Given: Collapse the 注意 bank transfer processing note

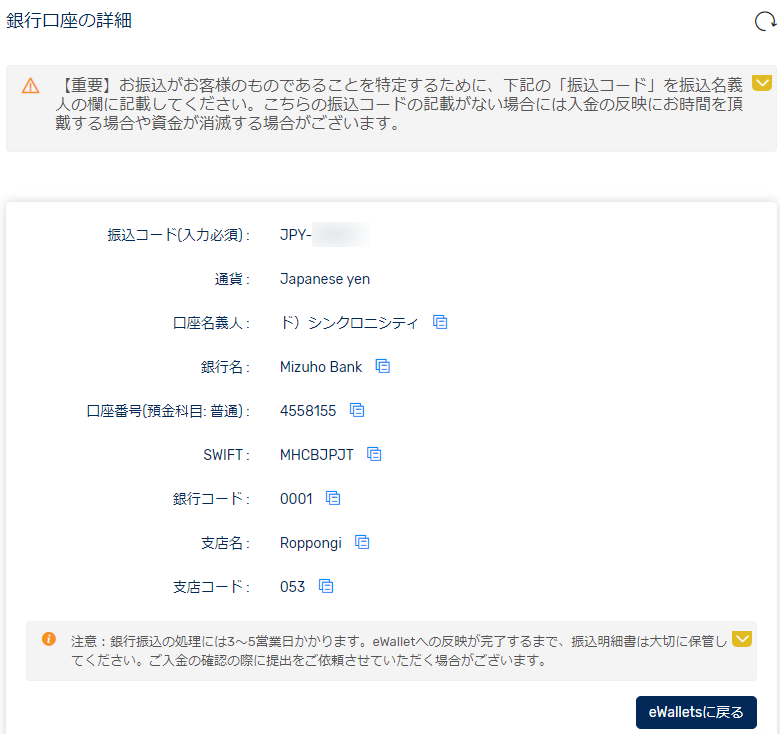Looking at the screenshot, I should pyautogui.click(x=741, y=638).
